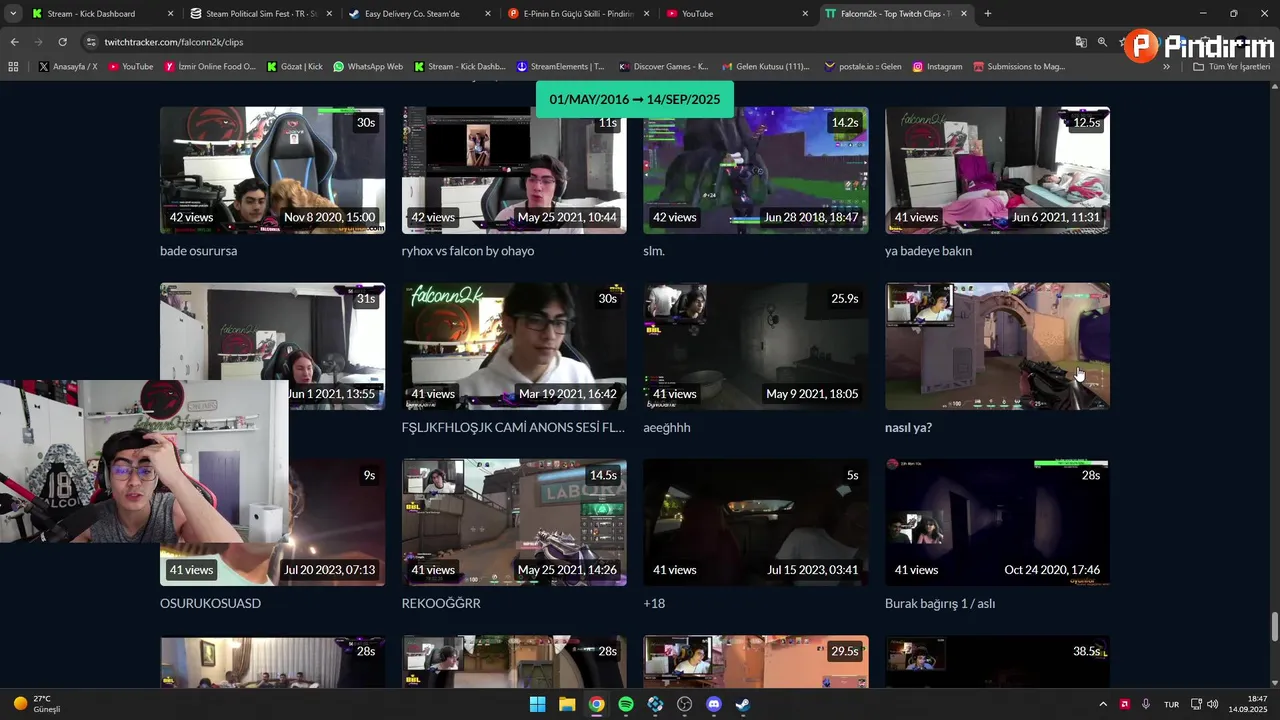Open the 'Burak bağırış 1 / aslı' title
The height and width of the screenshot is (720, 1280).
[940, 603]
